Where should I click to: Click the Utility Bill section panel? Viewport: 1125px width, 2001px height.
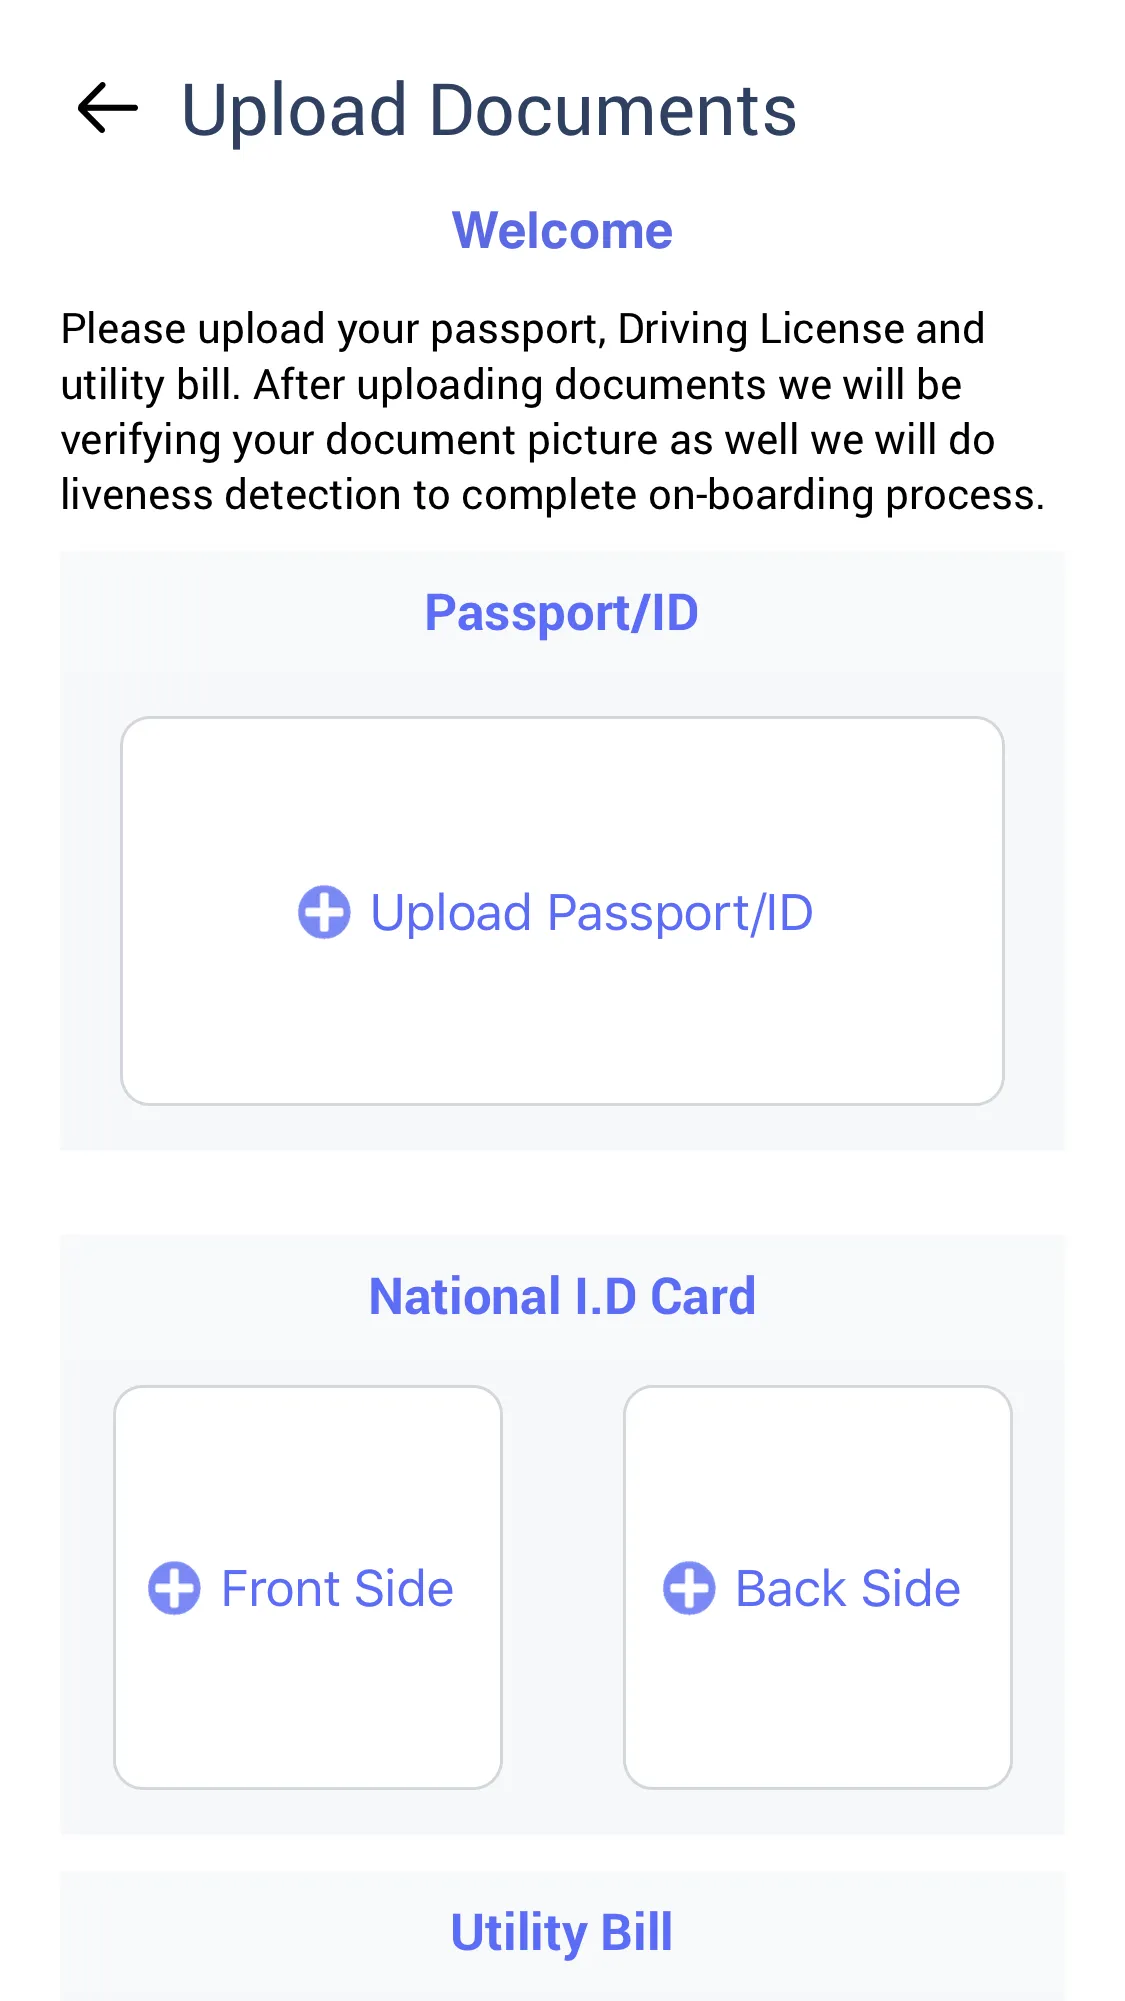(562, 1937)
